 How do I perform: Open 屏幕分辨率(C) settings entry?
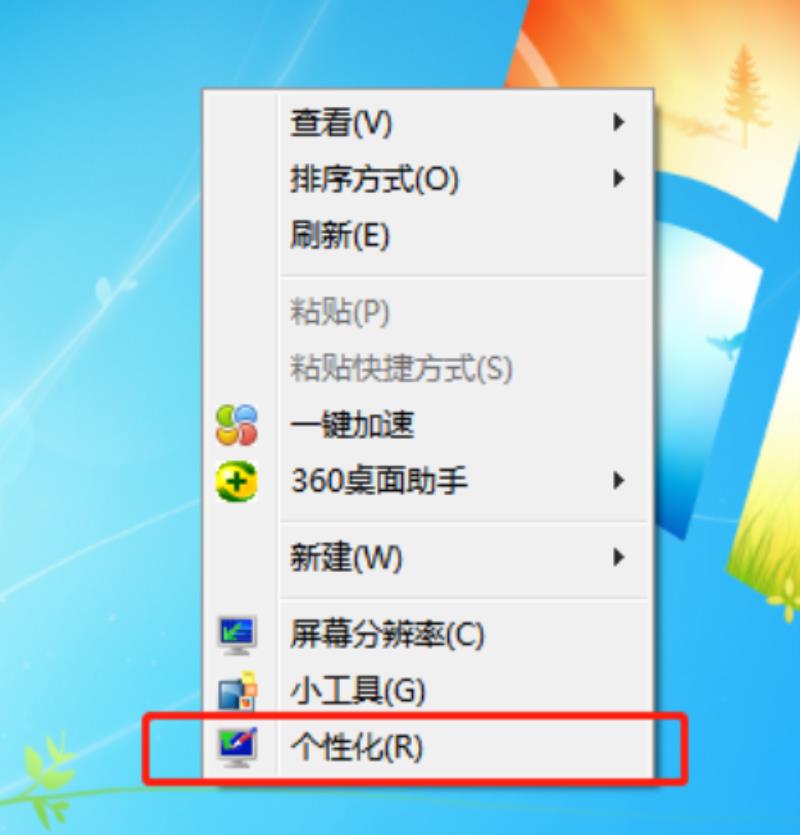point(428,634)
